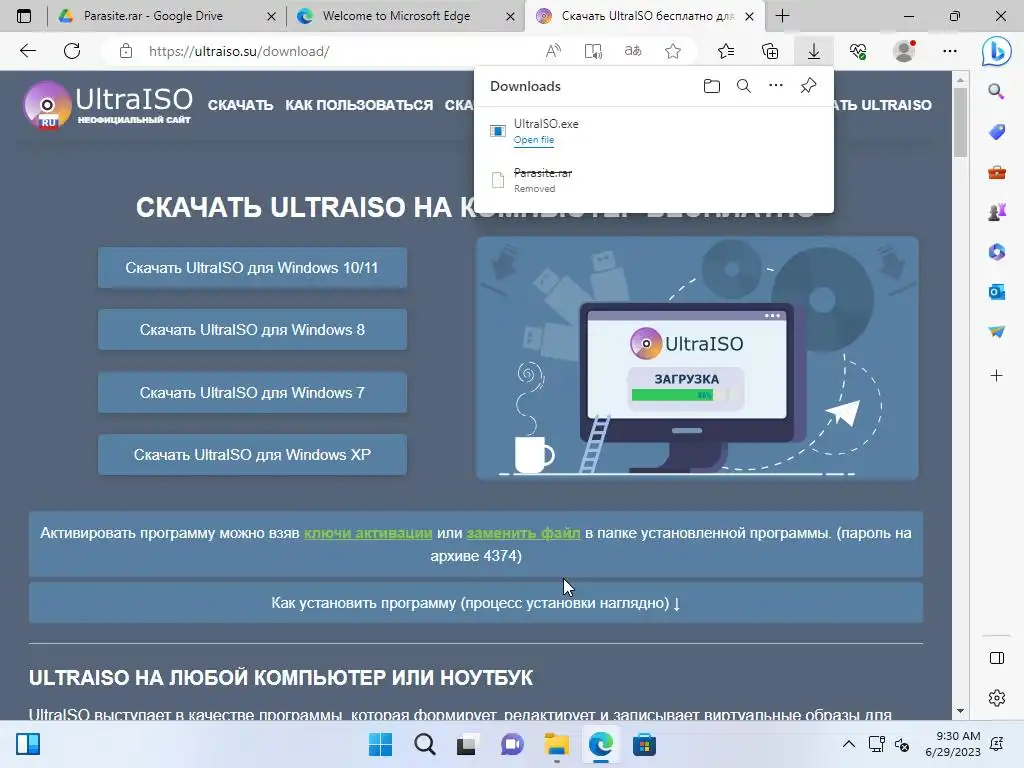Open Bing chat sidebar button
The width and height of the screenshot is (1024, 768).
click(996, 51)
